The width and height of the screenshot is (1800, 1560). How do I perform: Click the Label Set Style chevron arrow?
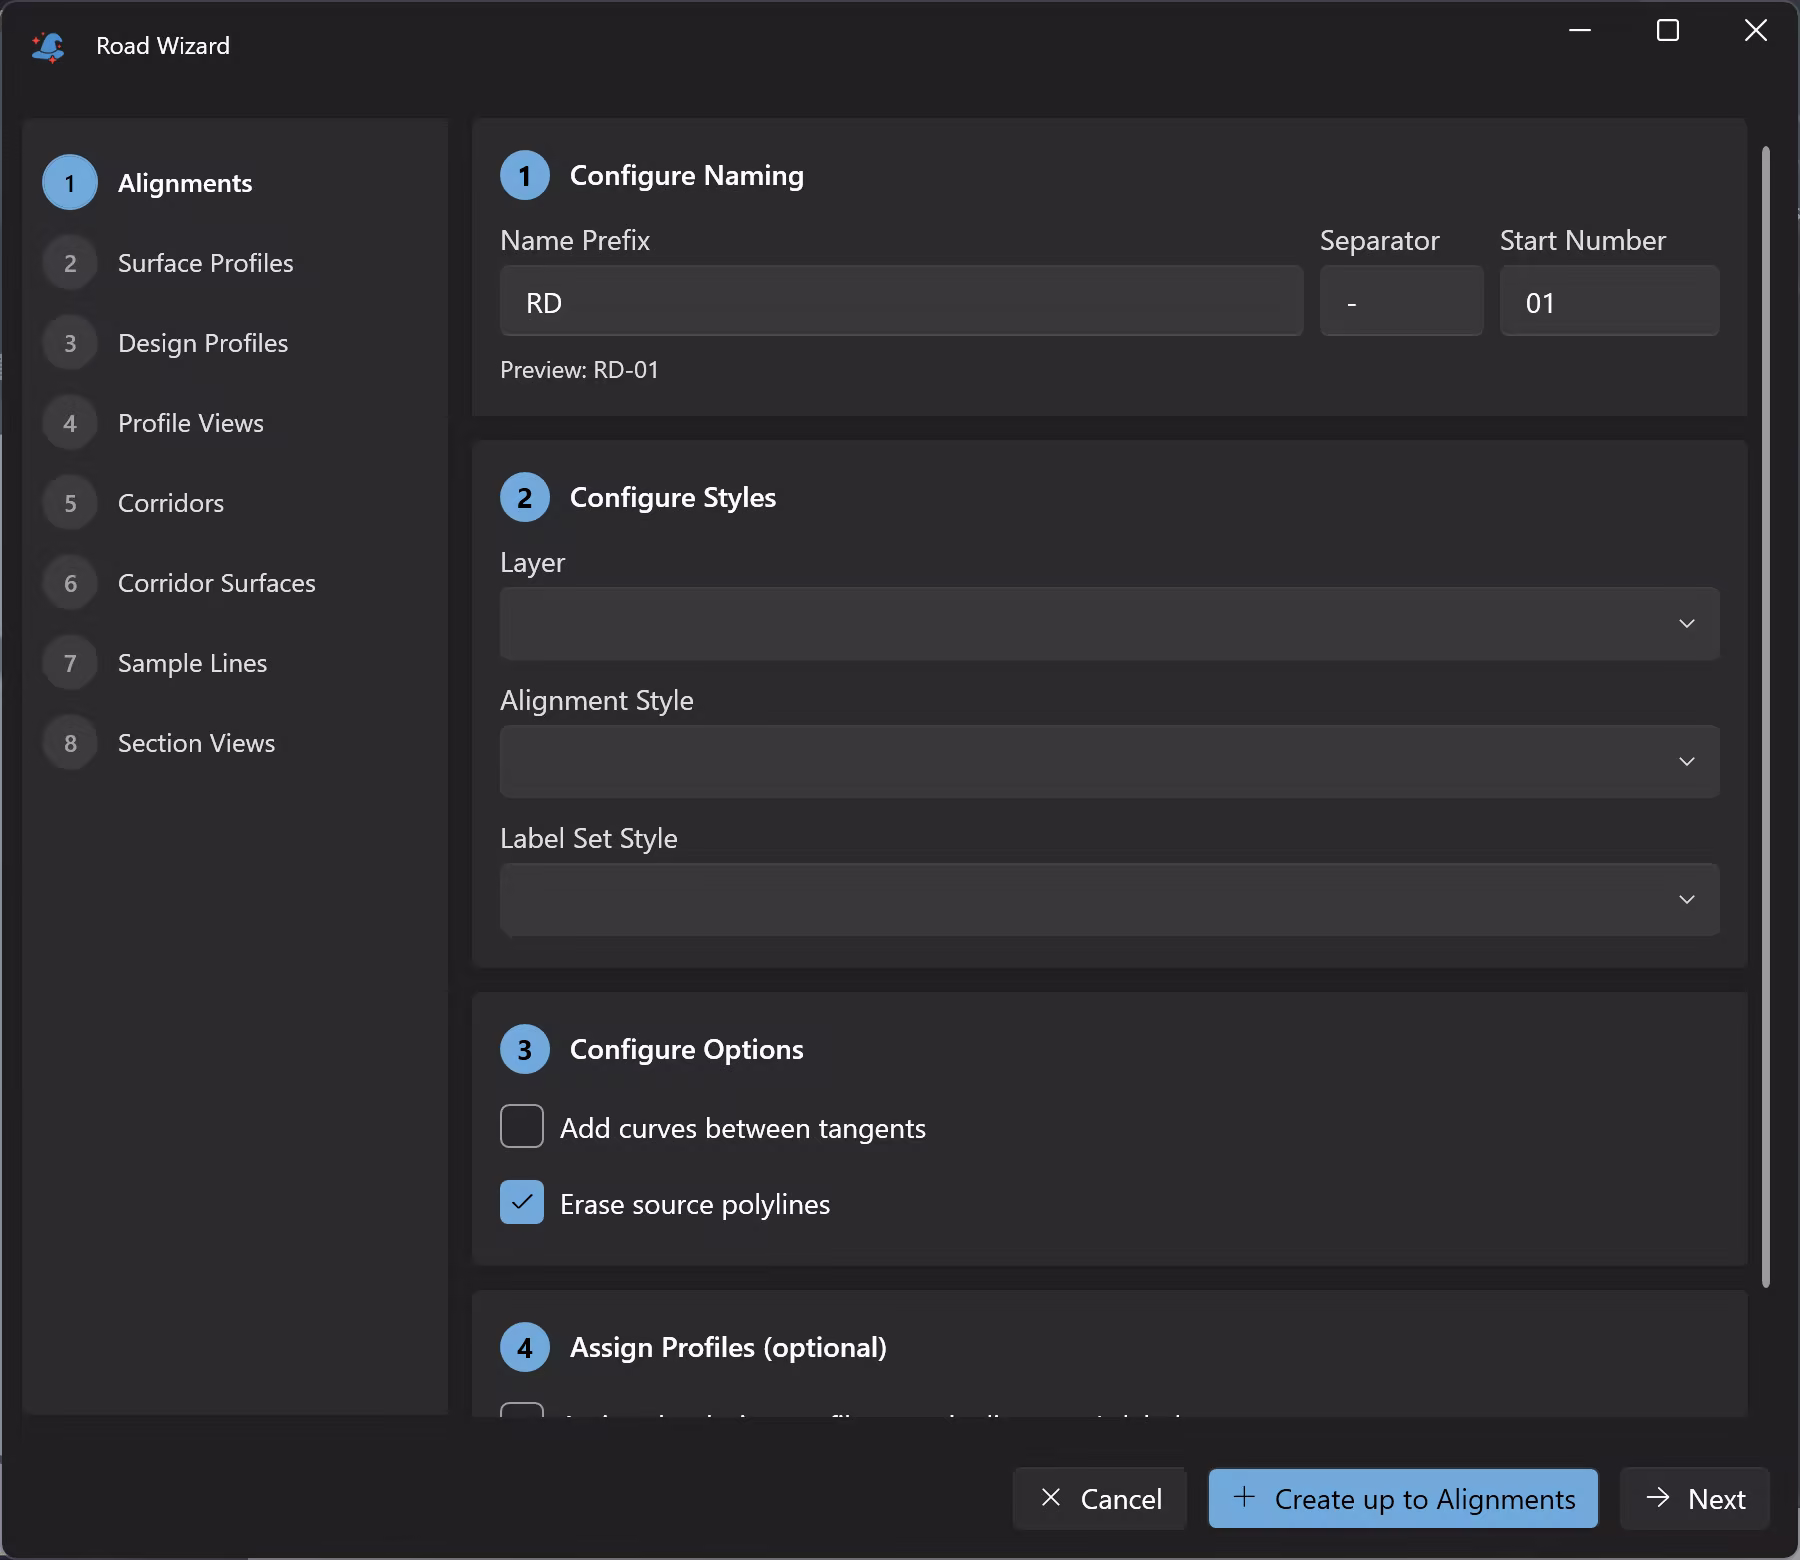point(1687,899)
